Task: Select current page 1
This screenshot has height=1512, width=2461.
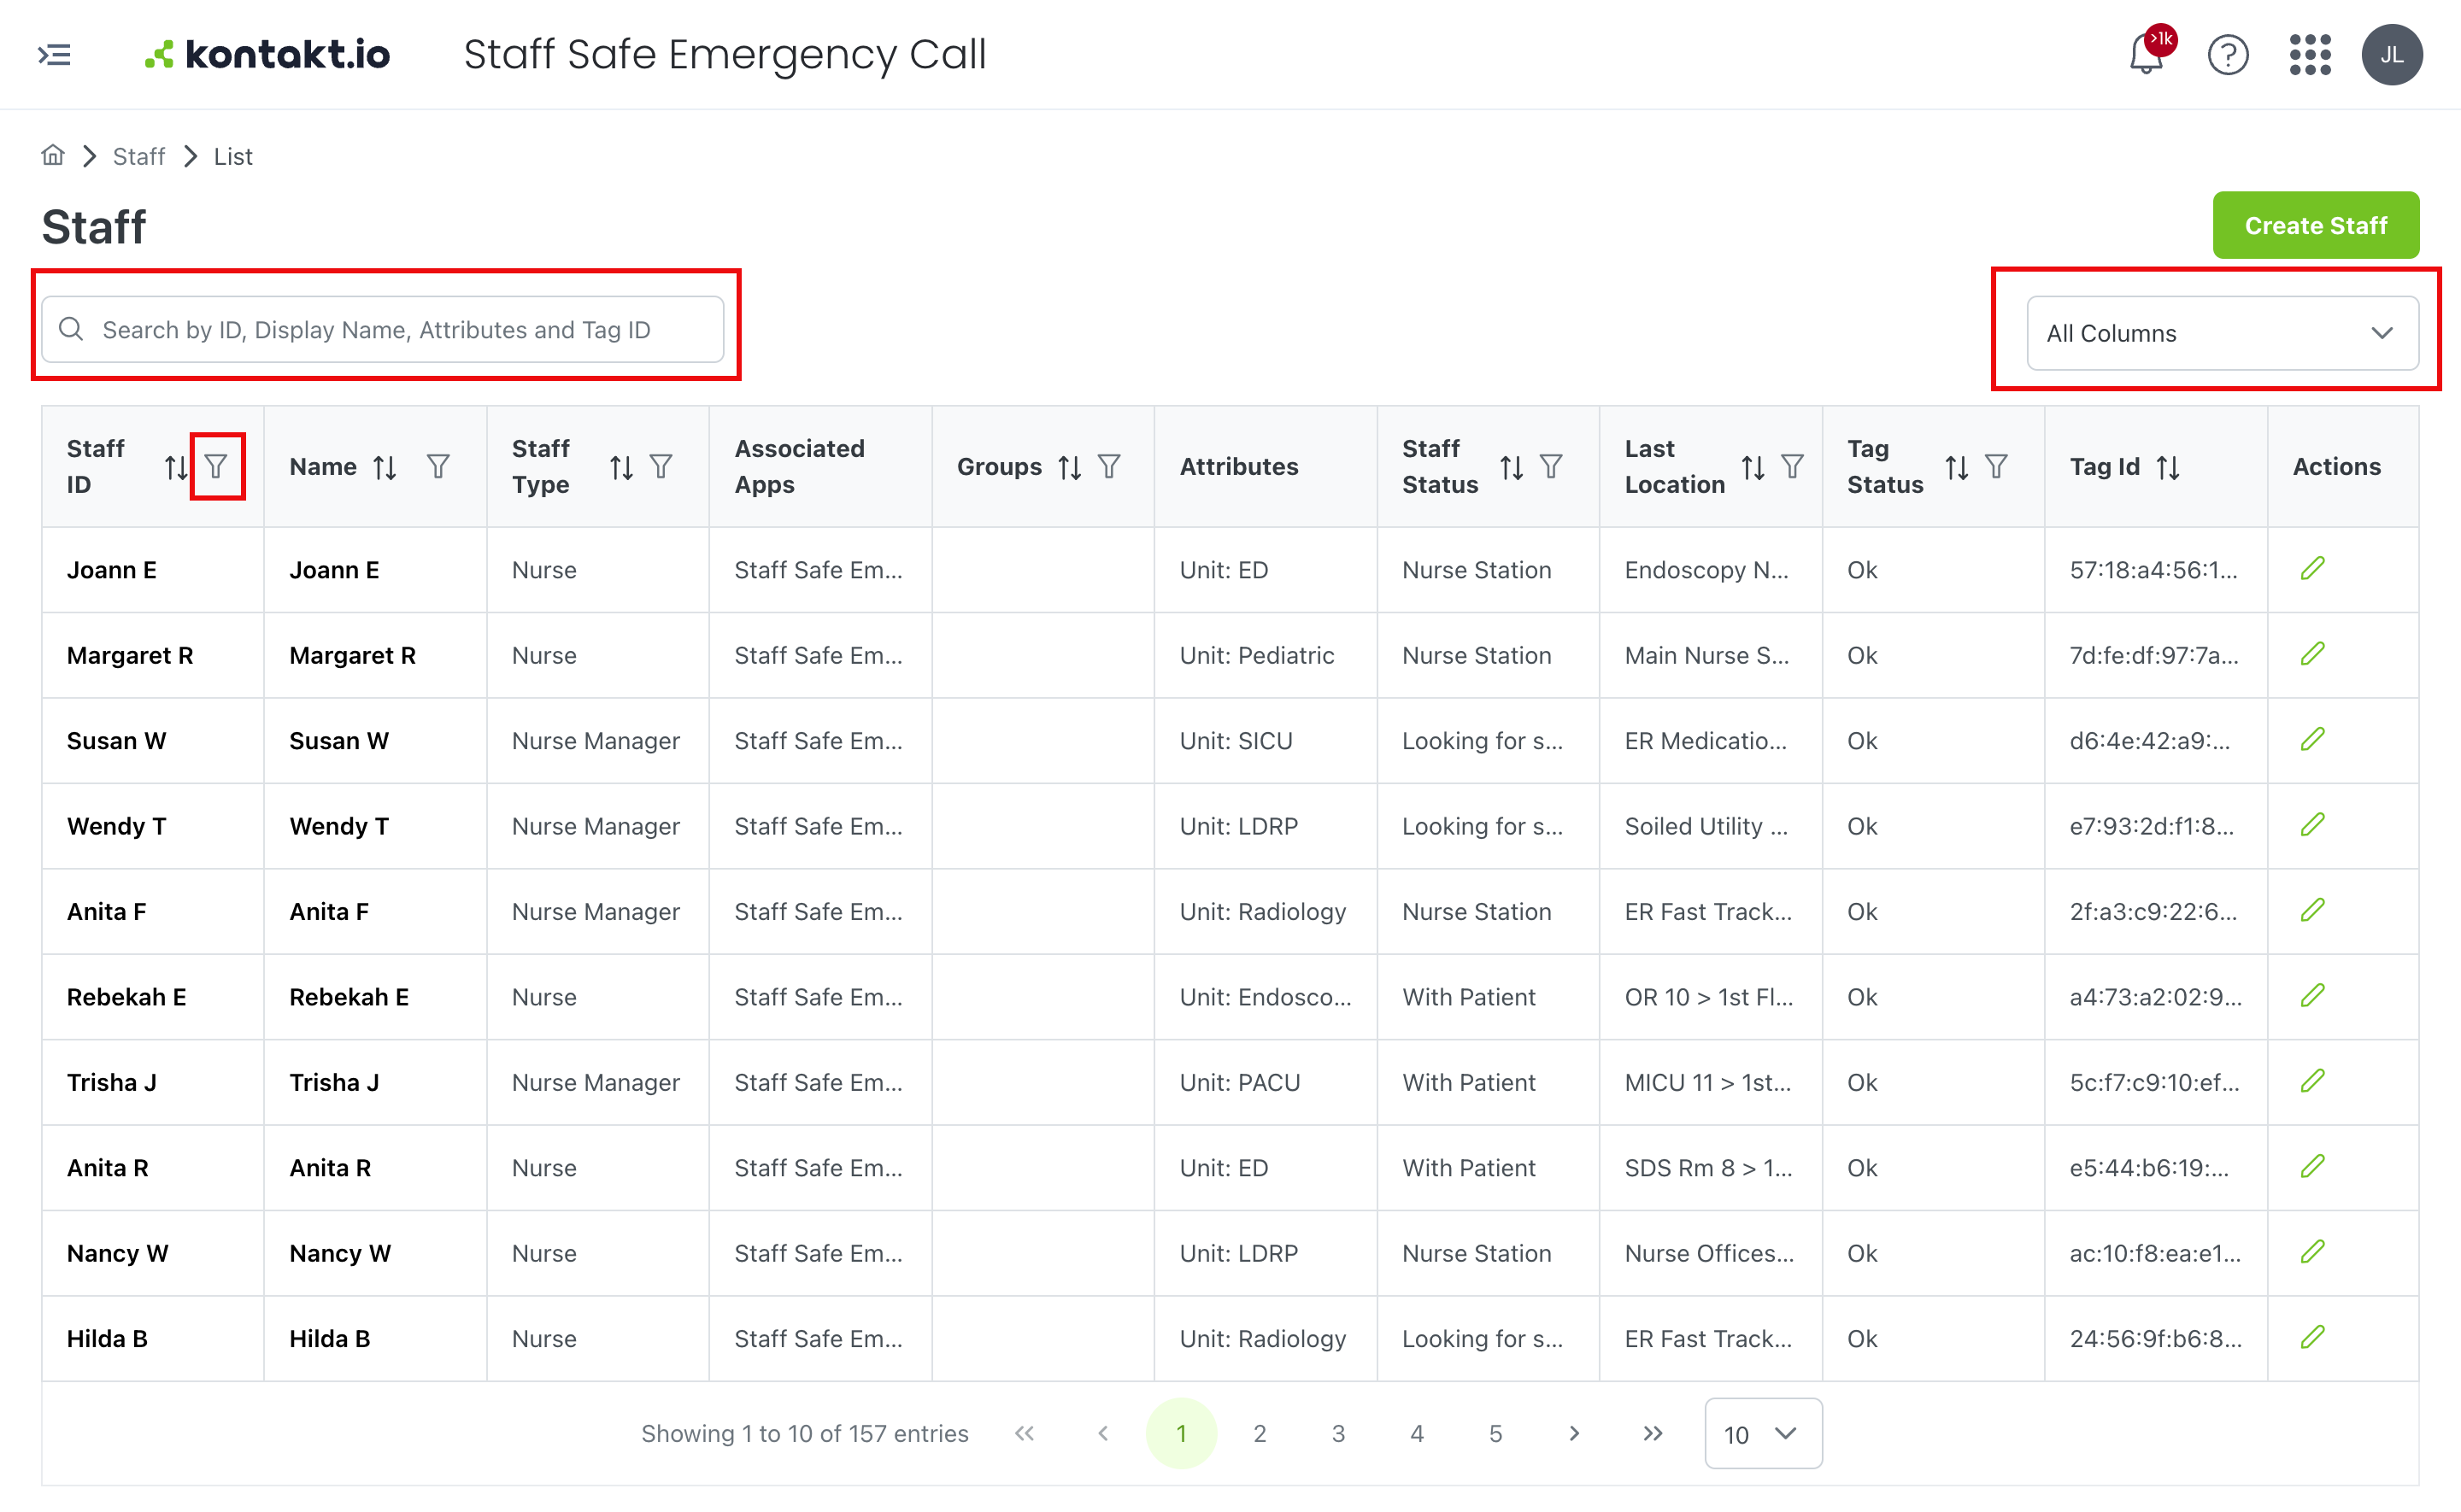Action: 1181,1434
